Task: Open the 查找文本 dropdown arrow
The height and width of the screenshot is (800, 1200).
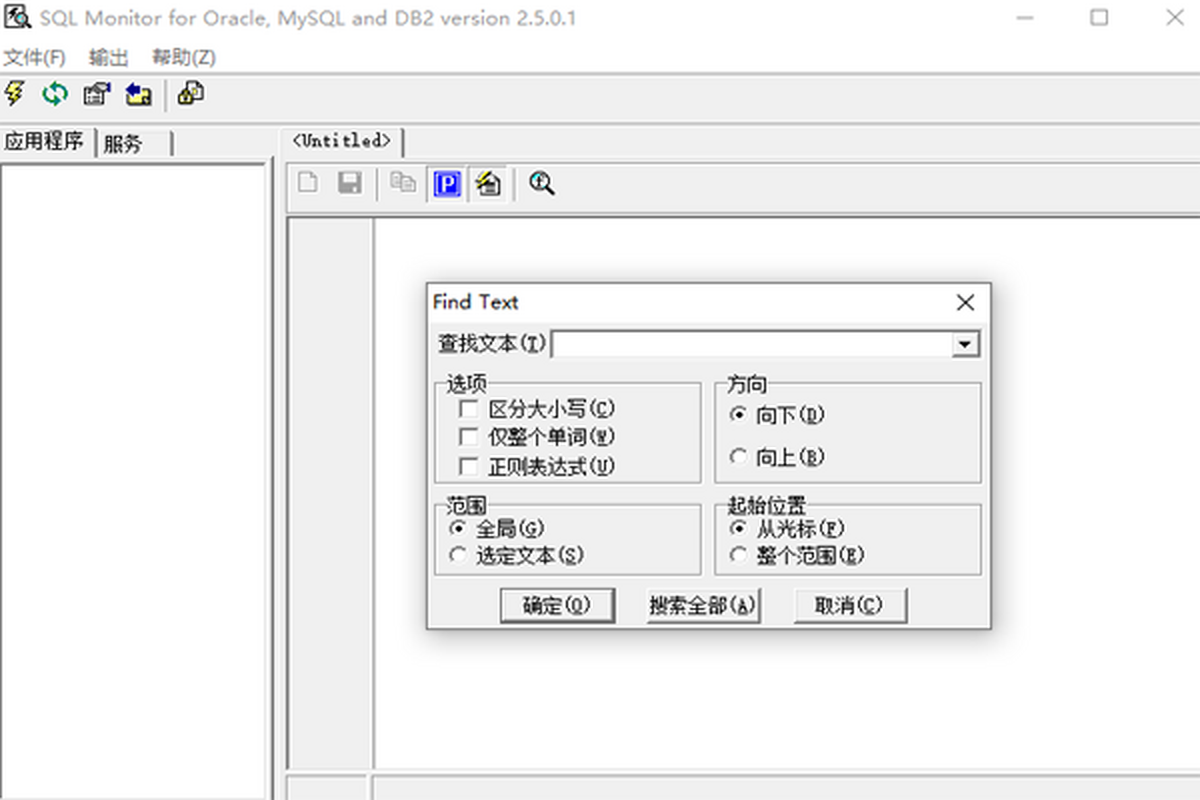Action: 964,344
